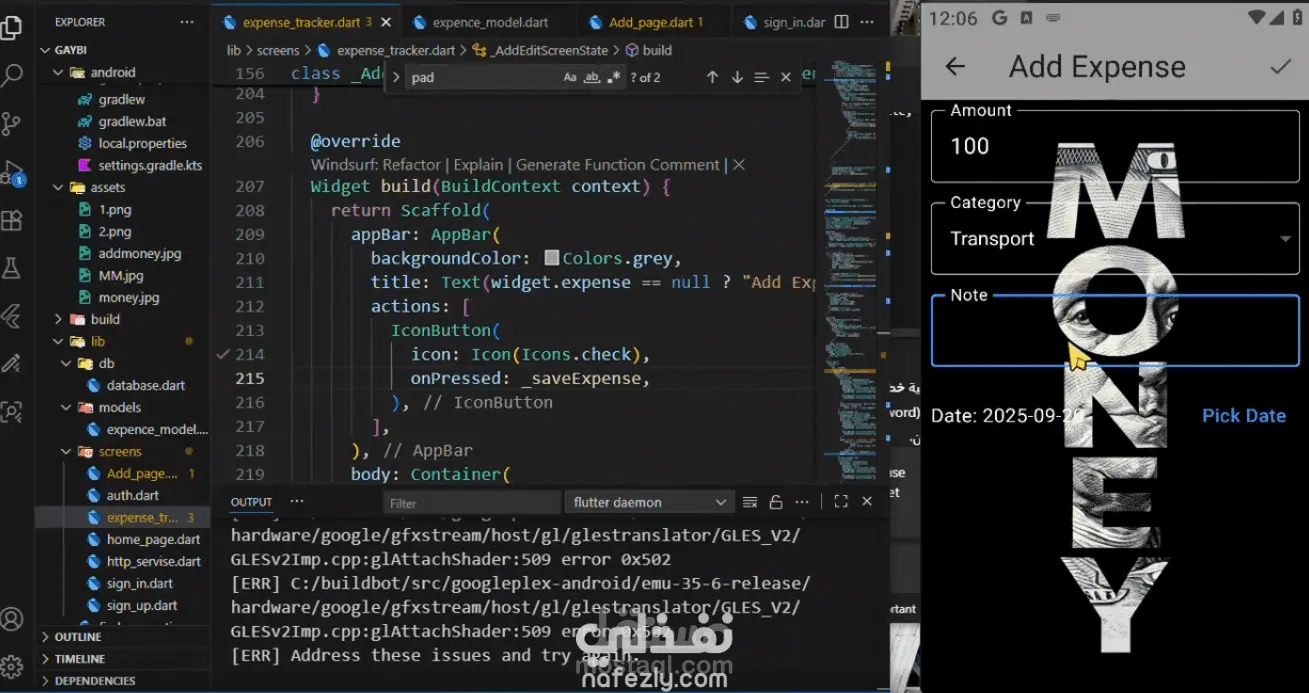Split the editor to the right
Image resolution: width=1309 pixels, height=693 pixels.
coord(842,21)
